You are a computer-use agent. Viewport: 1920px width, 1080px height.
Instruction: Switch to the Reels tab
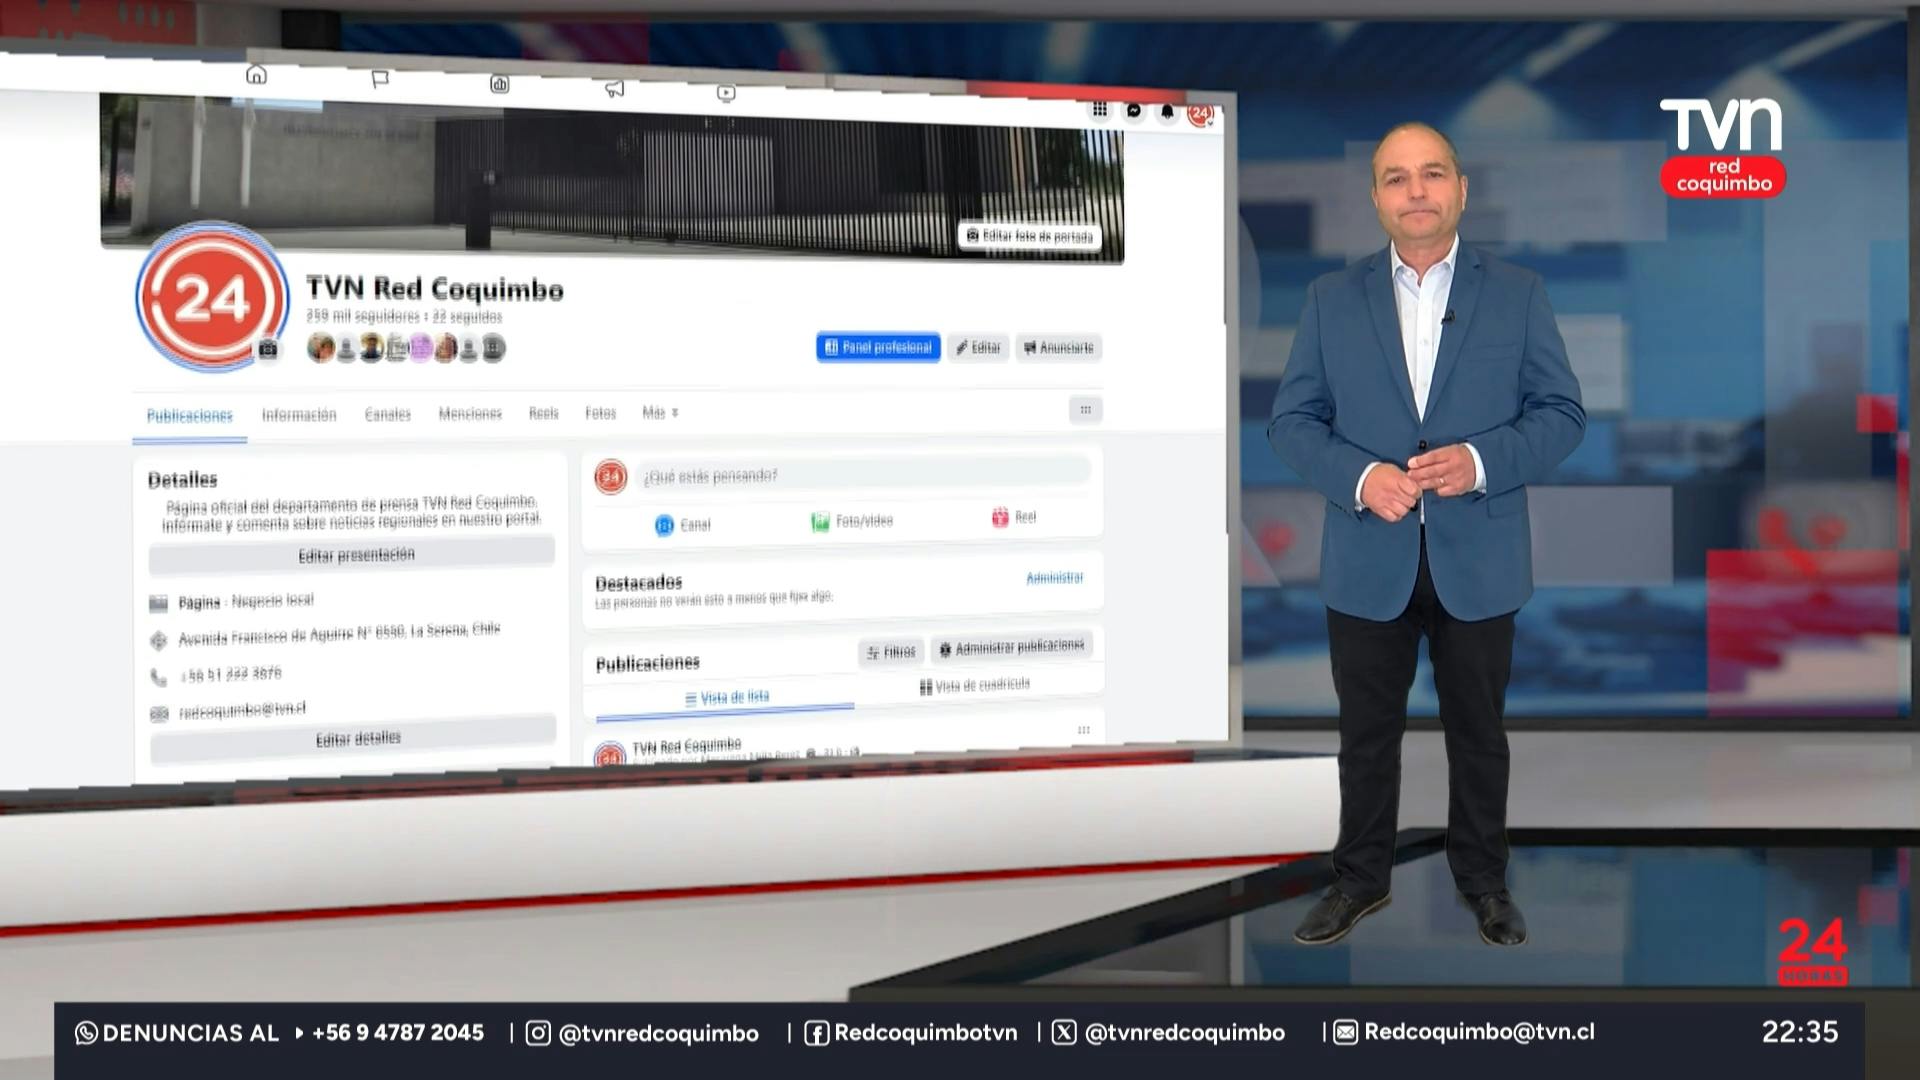pos(544,413)
